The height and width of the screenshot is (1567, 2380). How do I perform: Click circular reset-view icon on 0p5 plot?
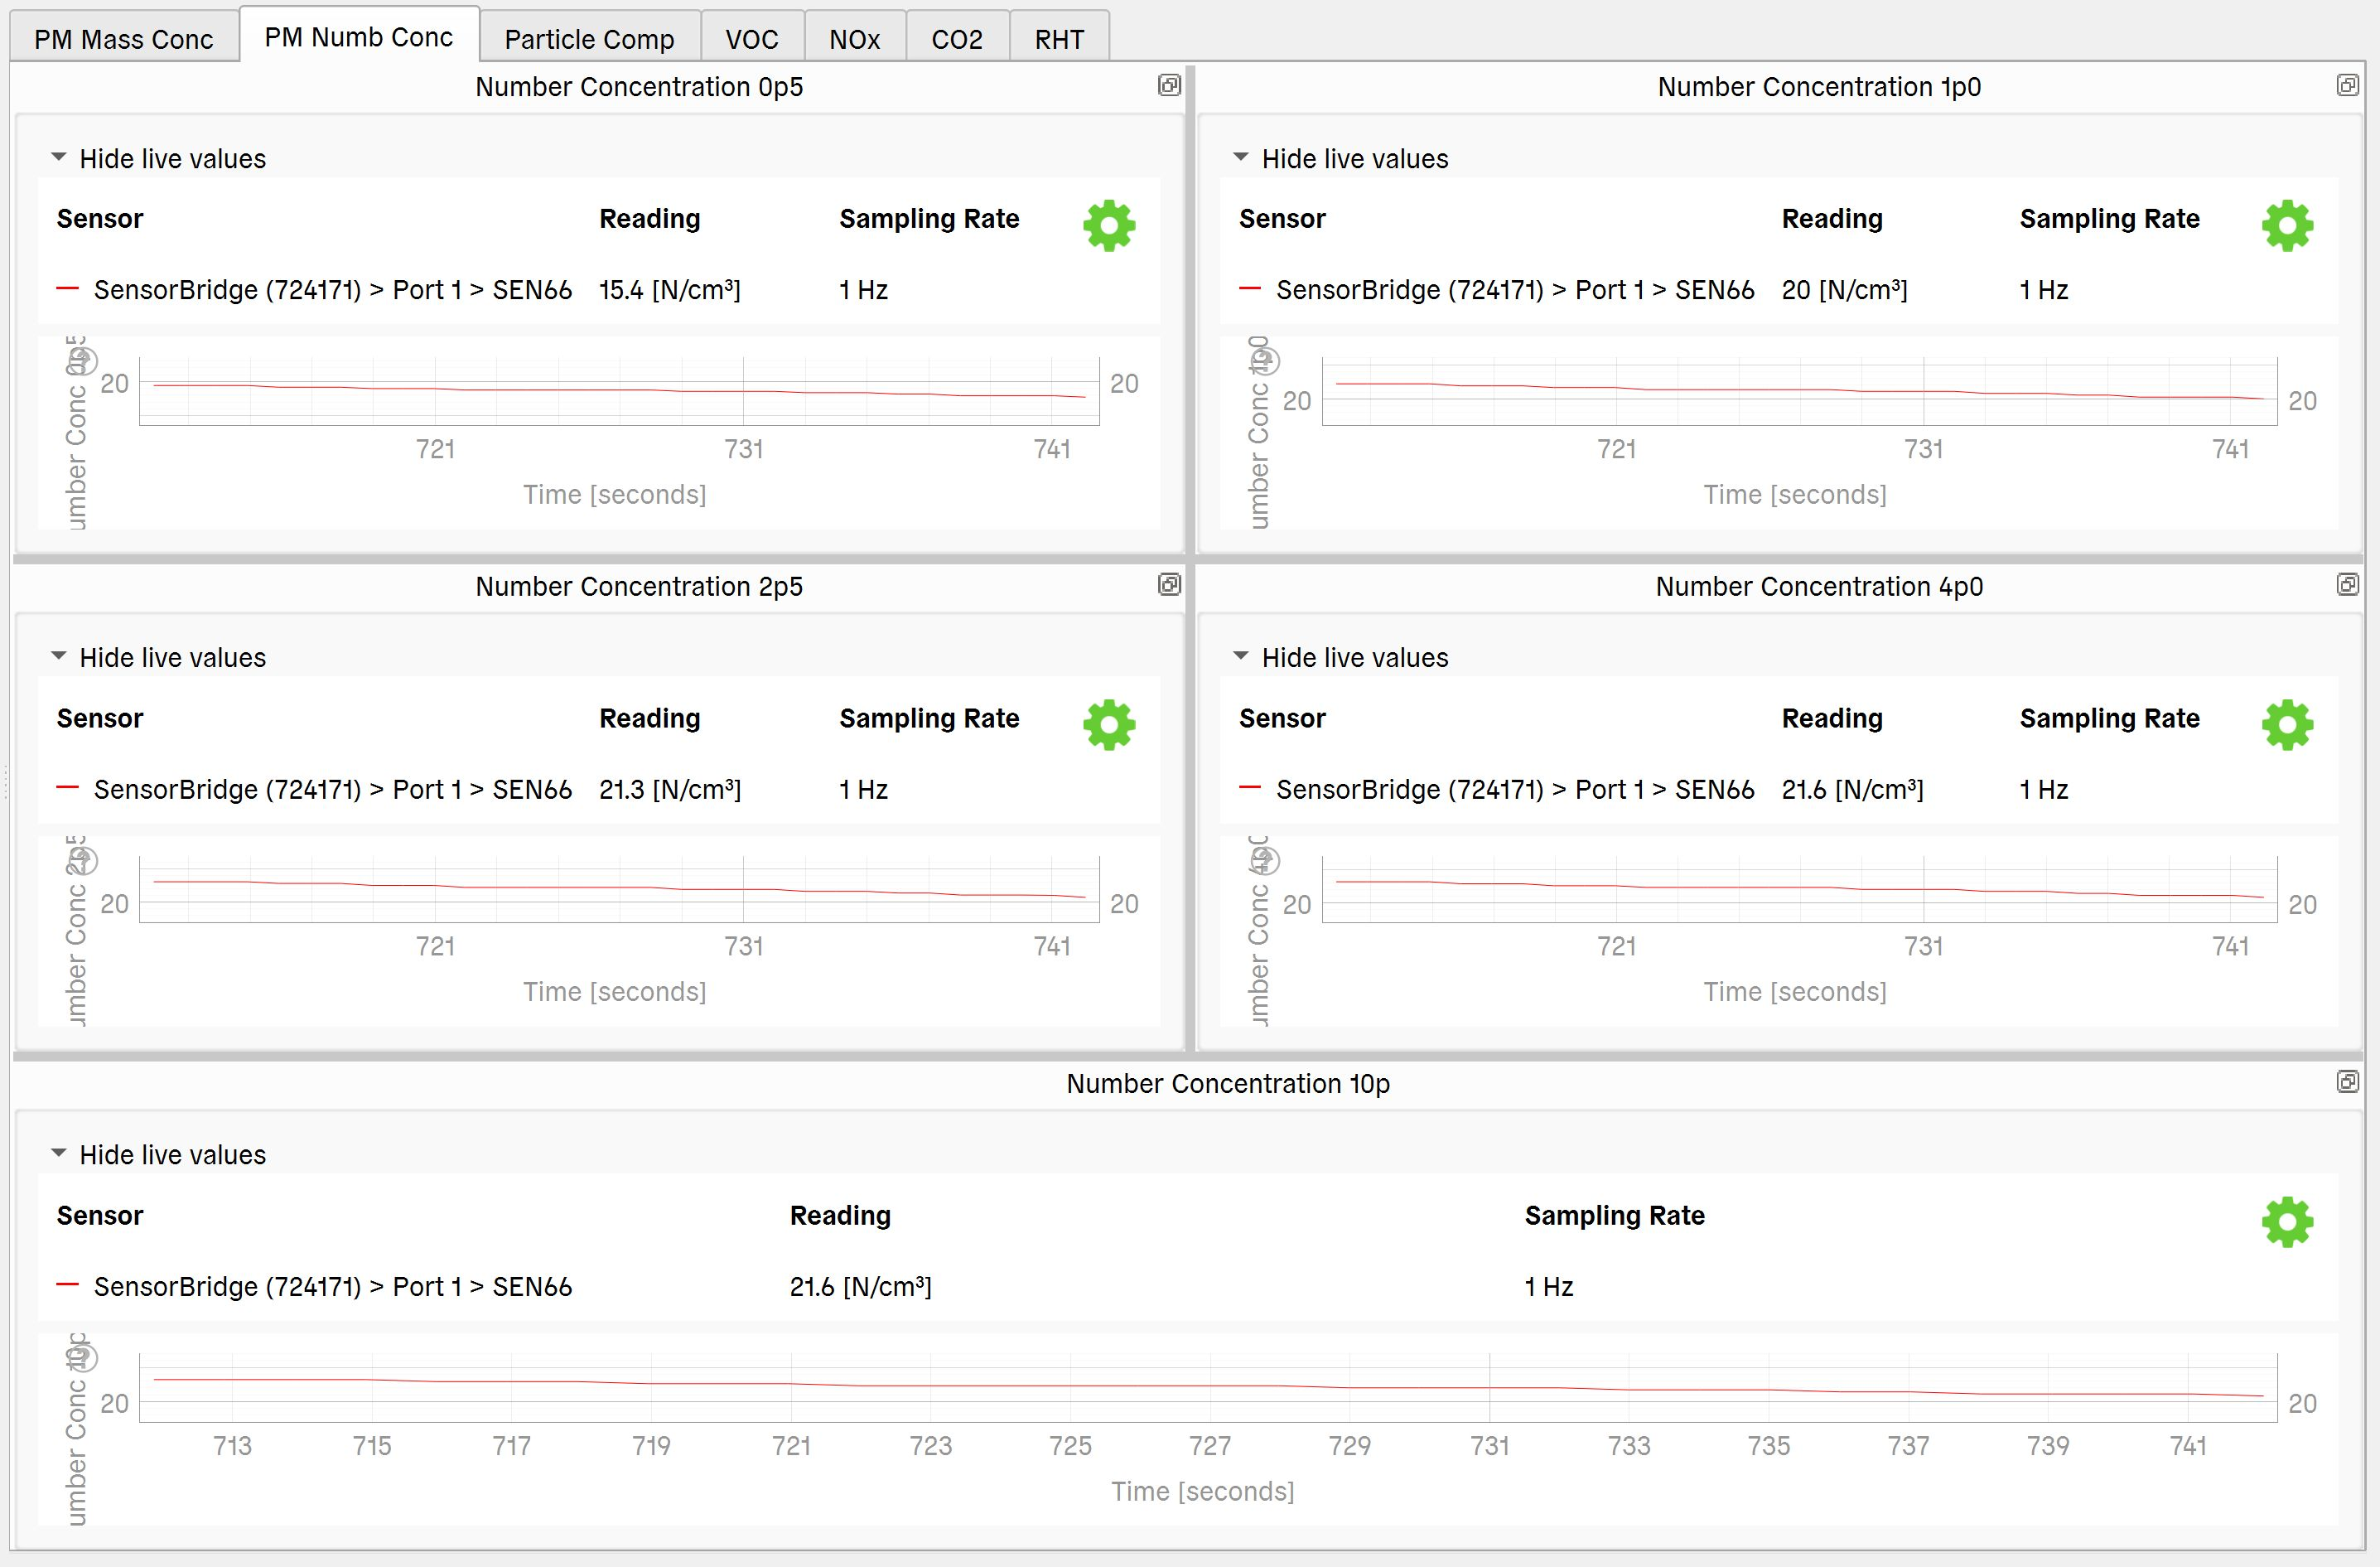[x=84, y=360]
